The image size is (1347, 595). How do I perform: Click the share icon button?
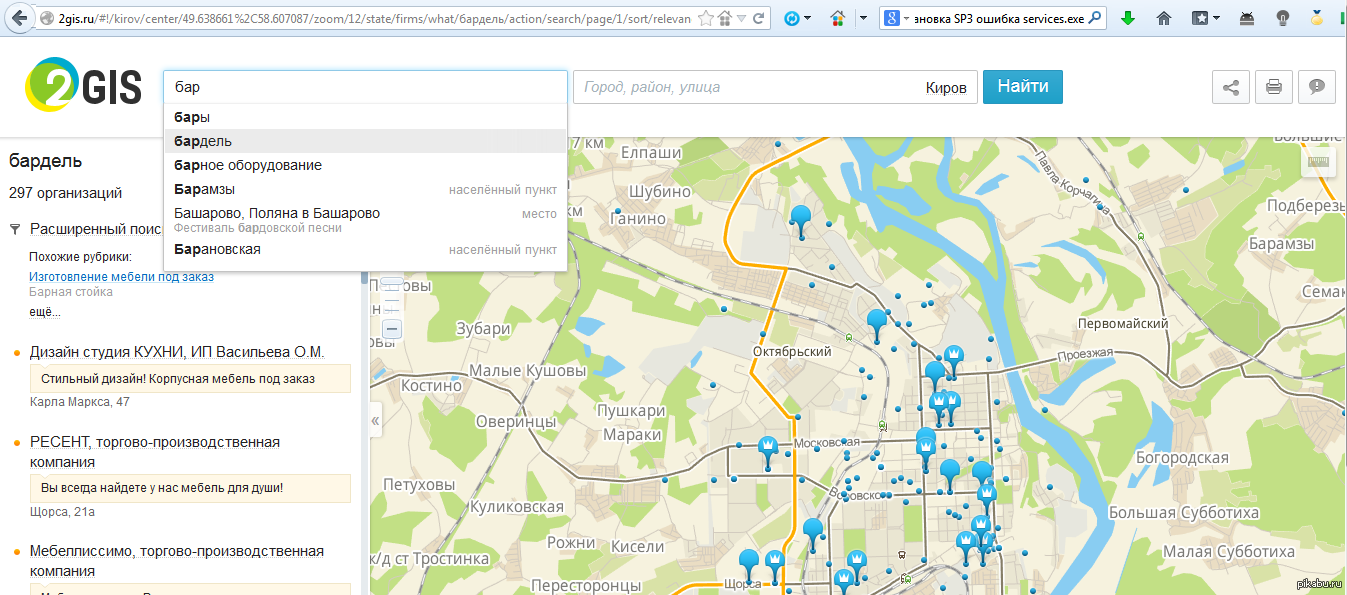1231,87
